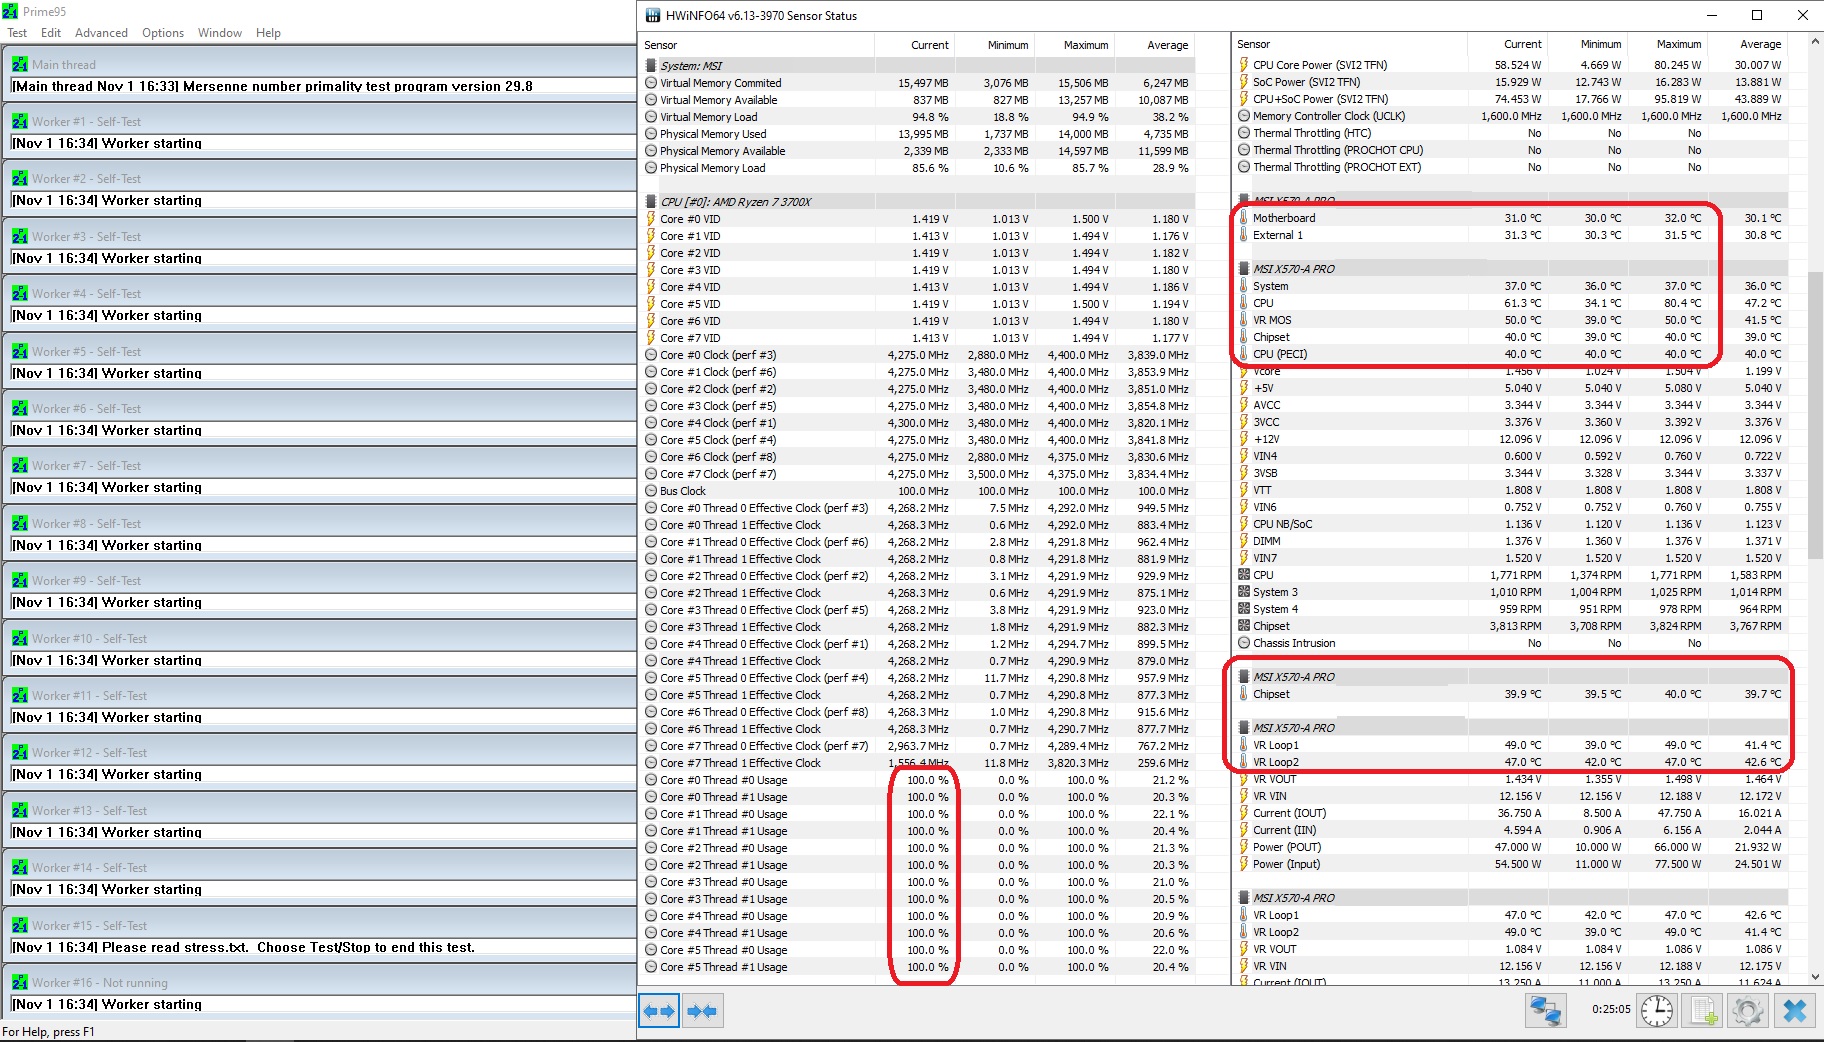Click the collapse columns arrows button in HWiNFO
Viewport: 1824px width, 1042px height.
coord(702,1011)
